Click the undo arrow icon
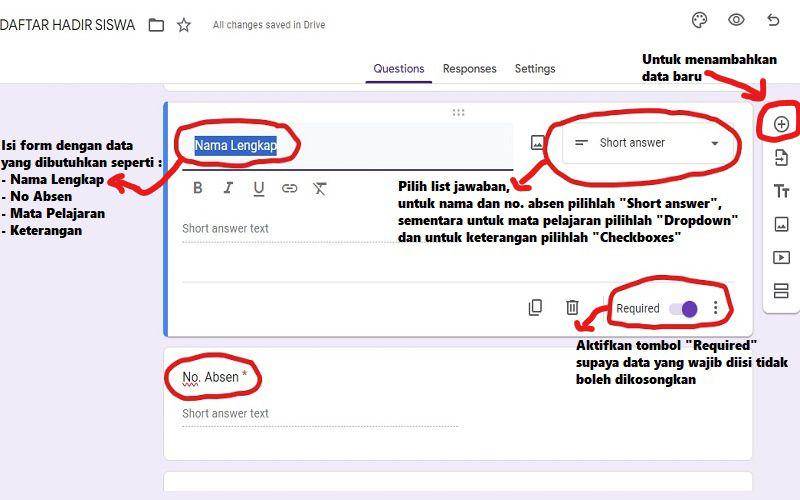 [773, 20]
